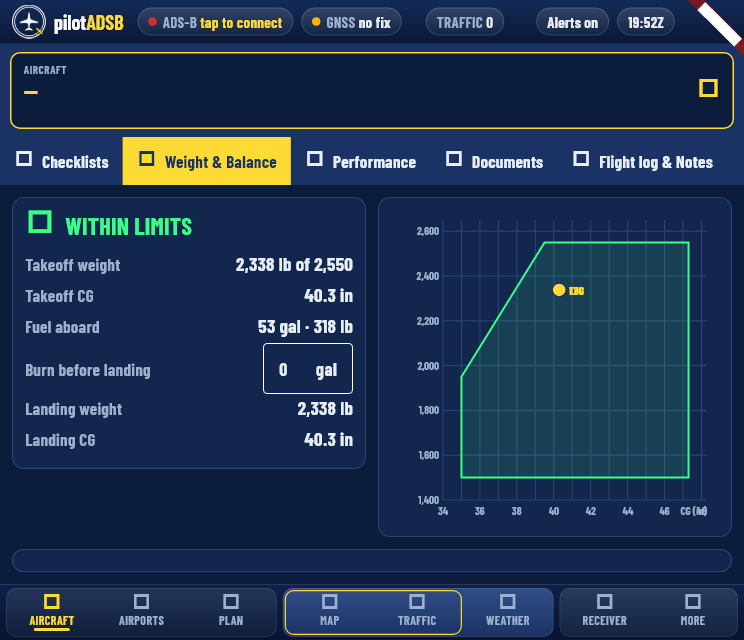Click the green Within Limits status icon
This screenshot has width=744, height=640.
coord(40,222)
